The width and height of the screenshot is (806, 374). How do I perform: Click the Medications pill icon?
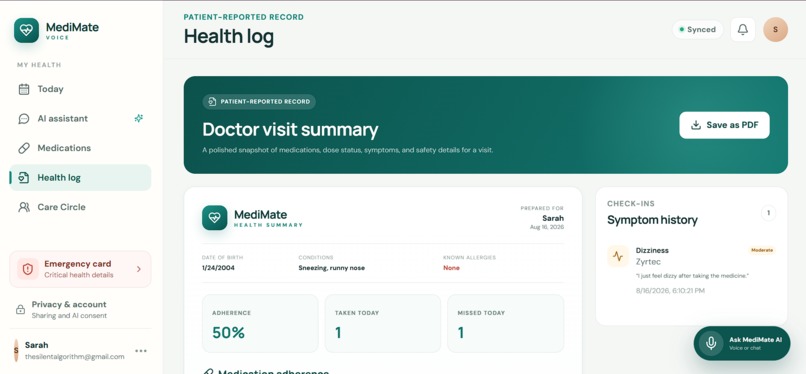pyautogui.click(x=24, y=148)
